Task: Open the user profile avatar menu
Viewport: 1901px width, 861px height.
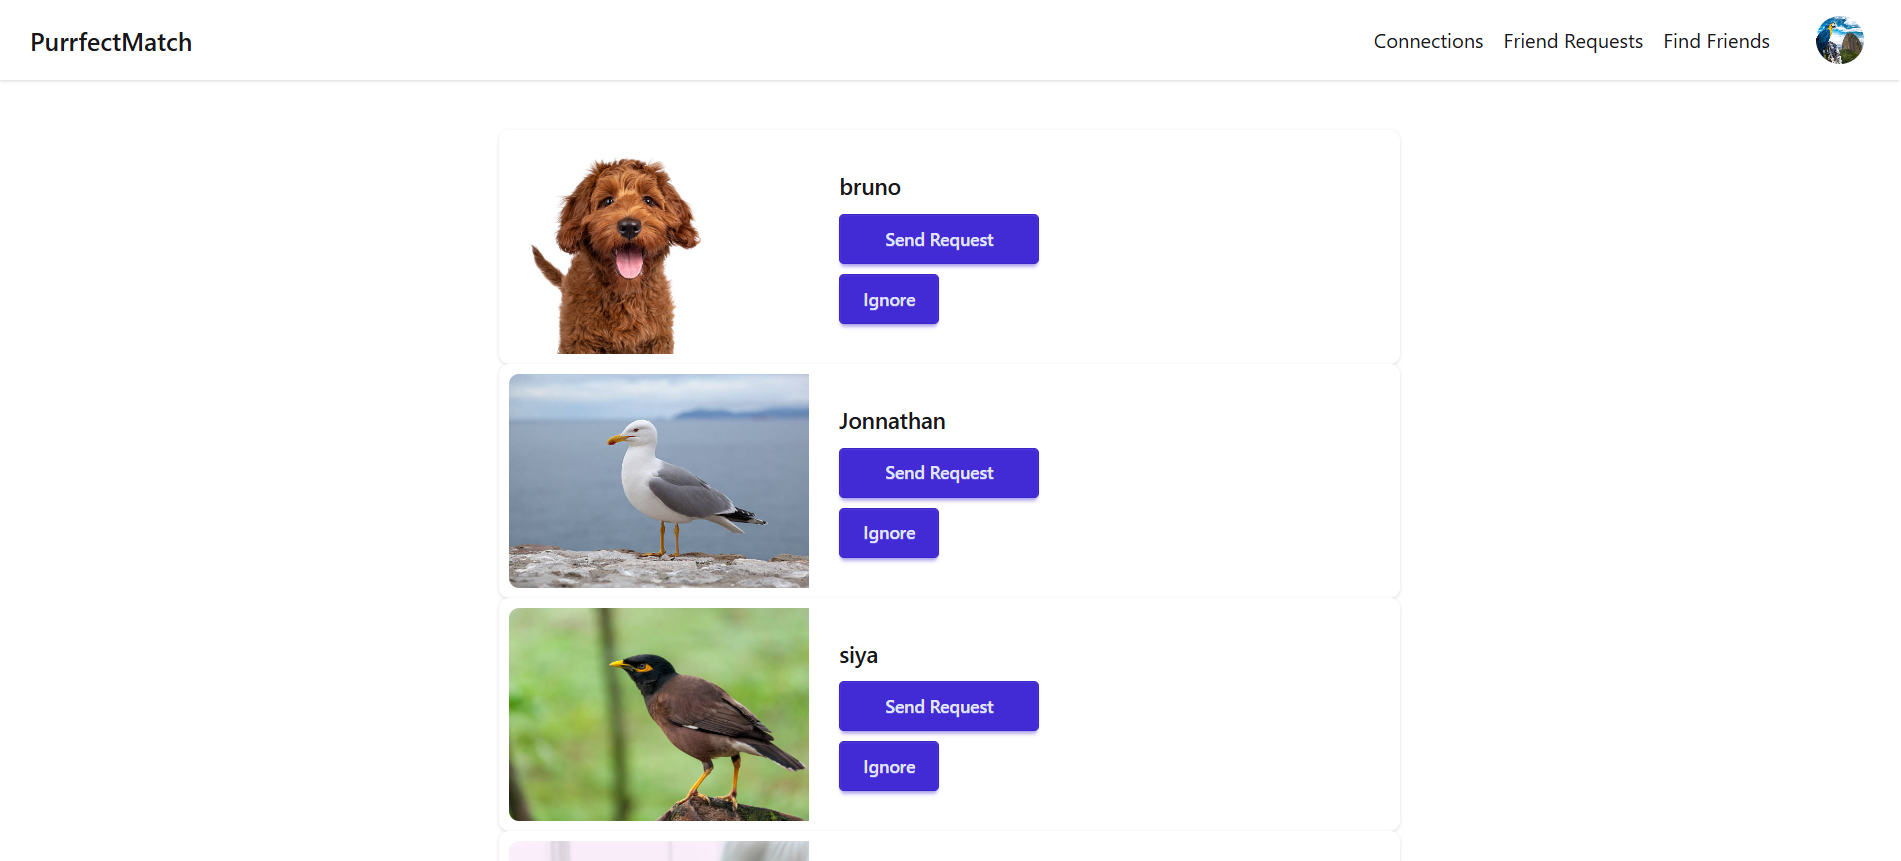Action: [x=1839, y=40]
